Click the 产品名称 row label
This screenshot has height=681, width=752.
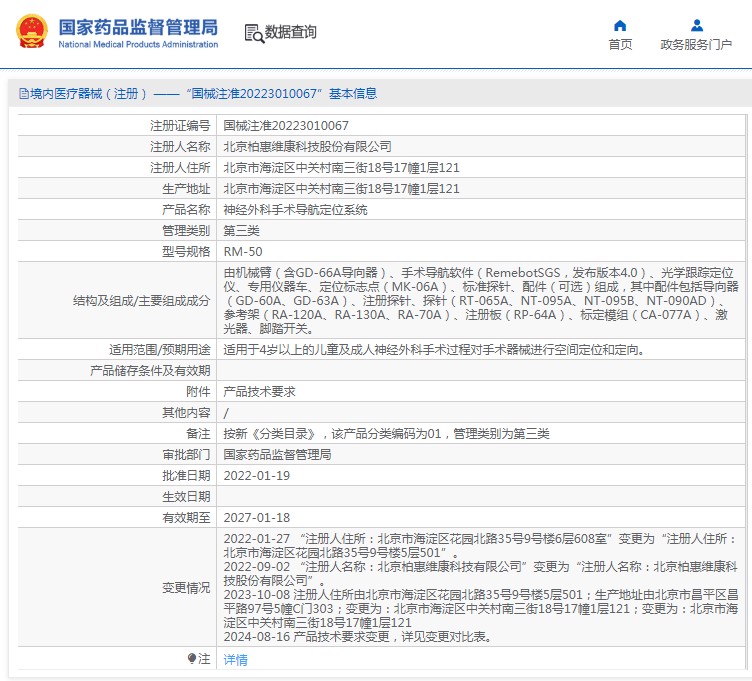[x=186, y=210]
